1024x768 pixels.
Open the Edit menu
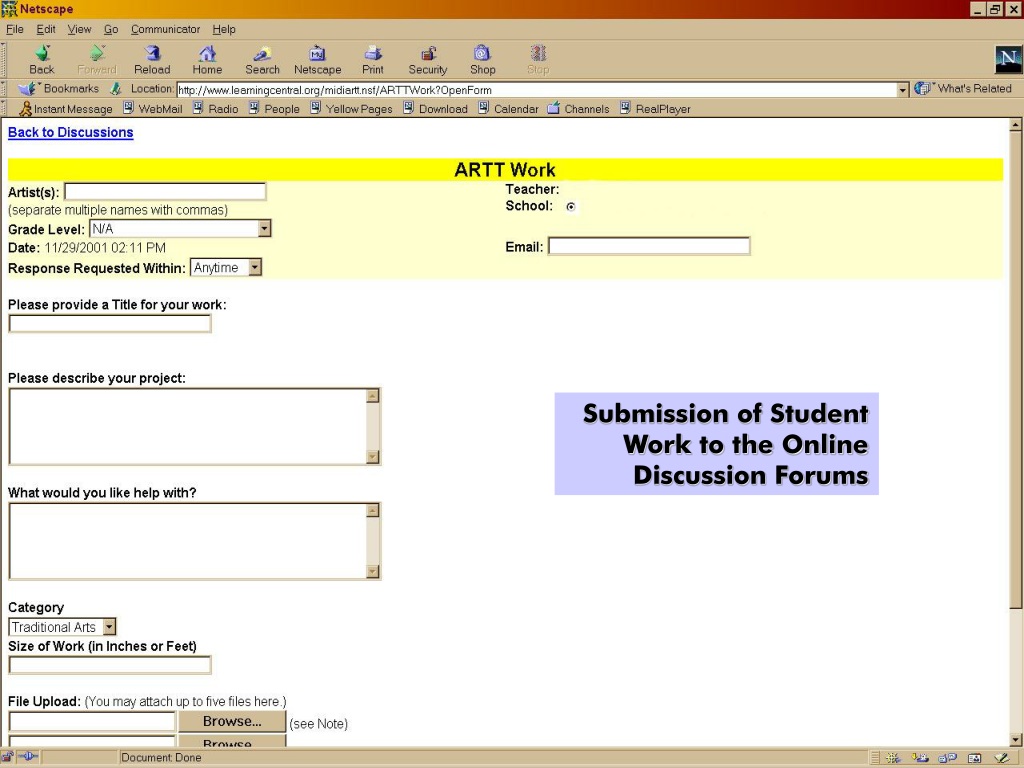[x=46, y=29]
